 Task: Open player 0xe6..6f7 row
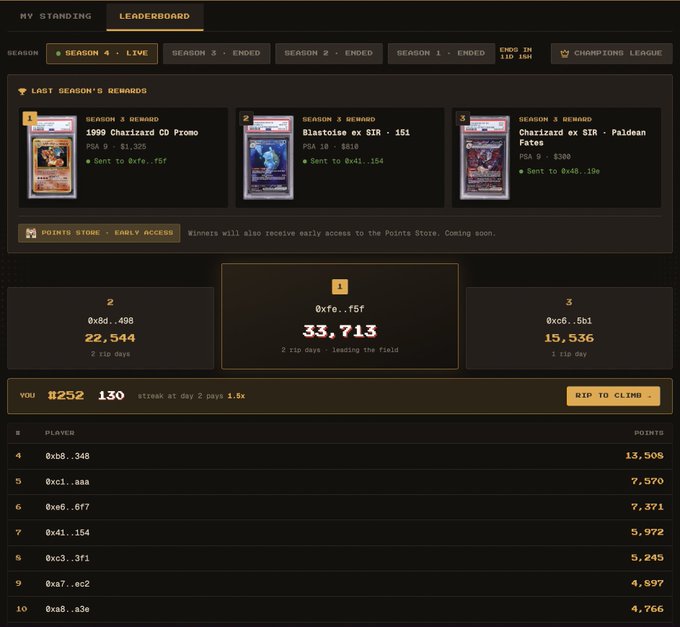(340, 507)
